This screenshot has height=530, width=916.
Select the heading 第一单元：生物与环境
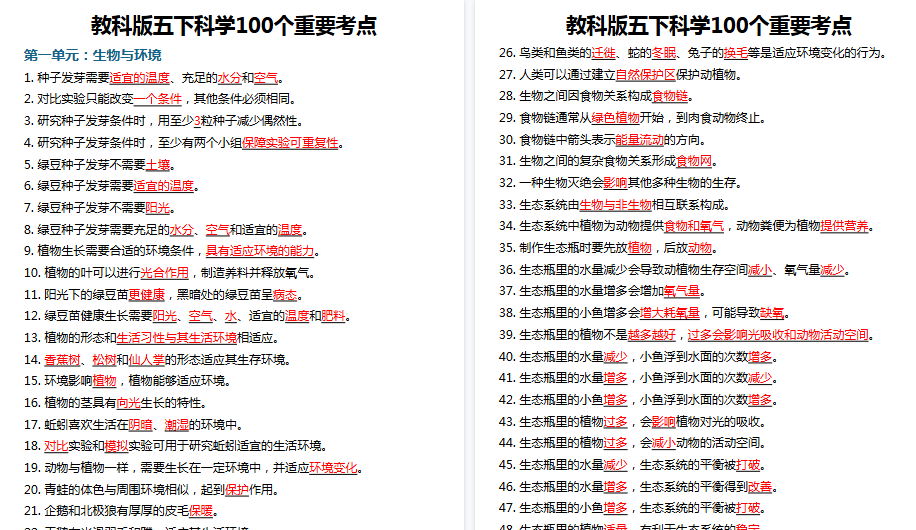point(93,55)
